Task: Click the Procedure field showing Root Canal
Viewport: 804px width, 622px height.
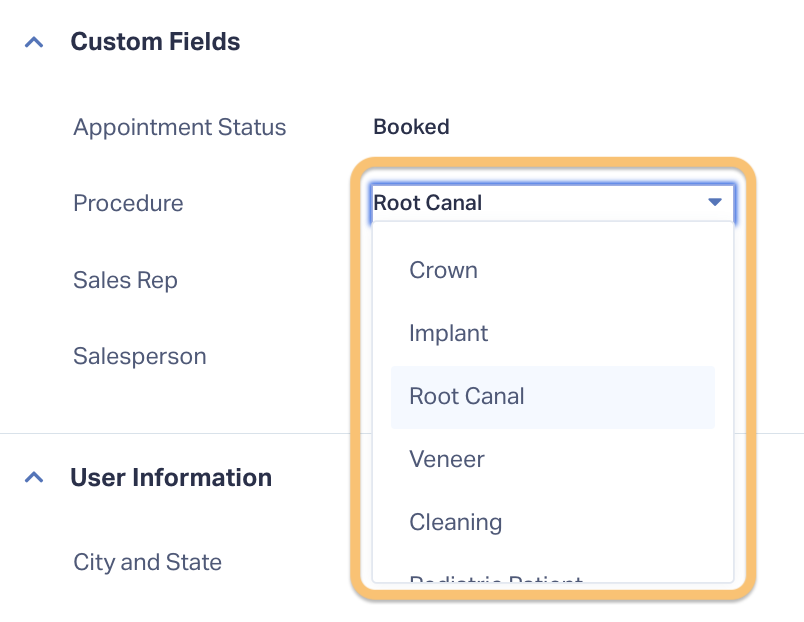Action: pos(553,203)
